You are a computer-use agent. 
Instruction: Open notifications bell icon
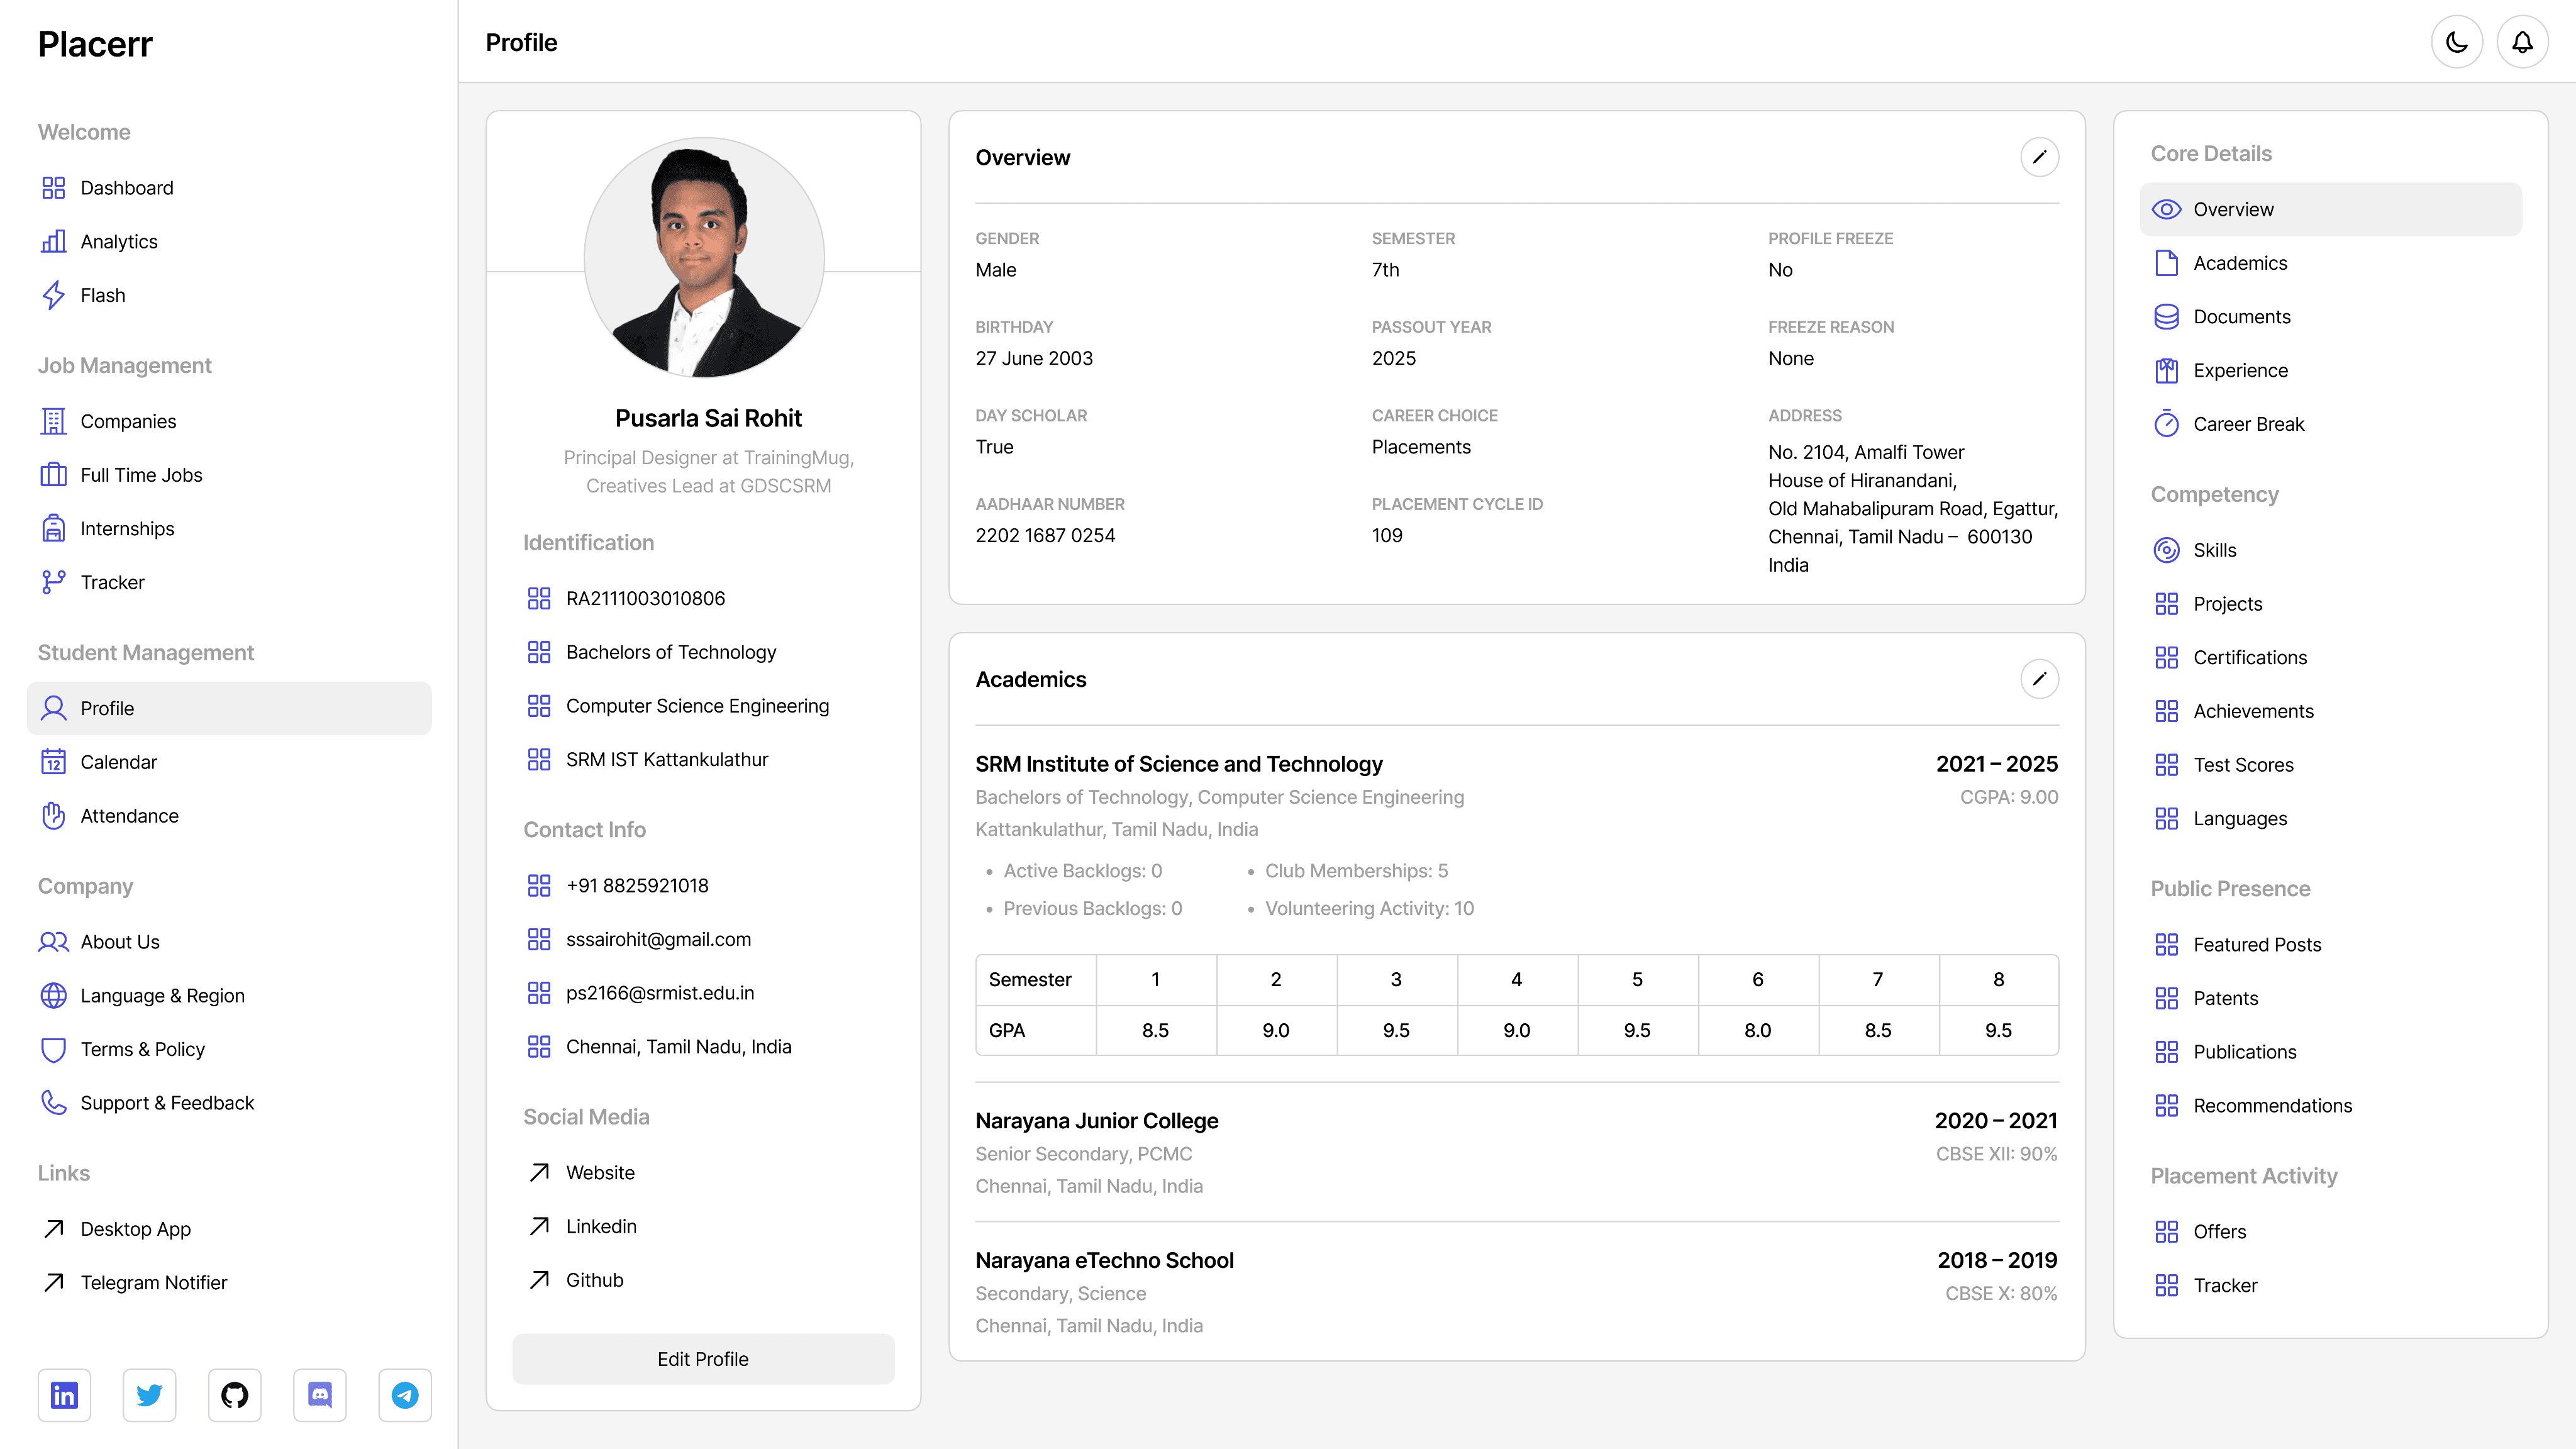(2522, 42)
